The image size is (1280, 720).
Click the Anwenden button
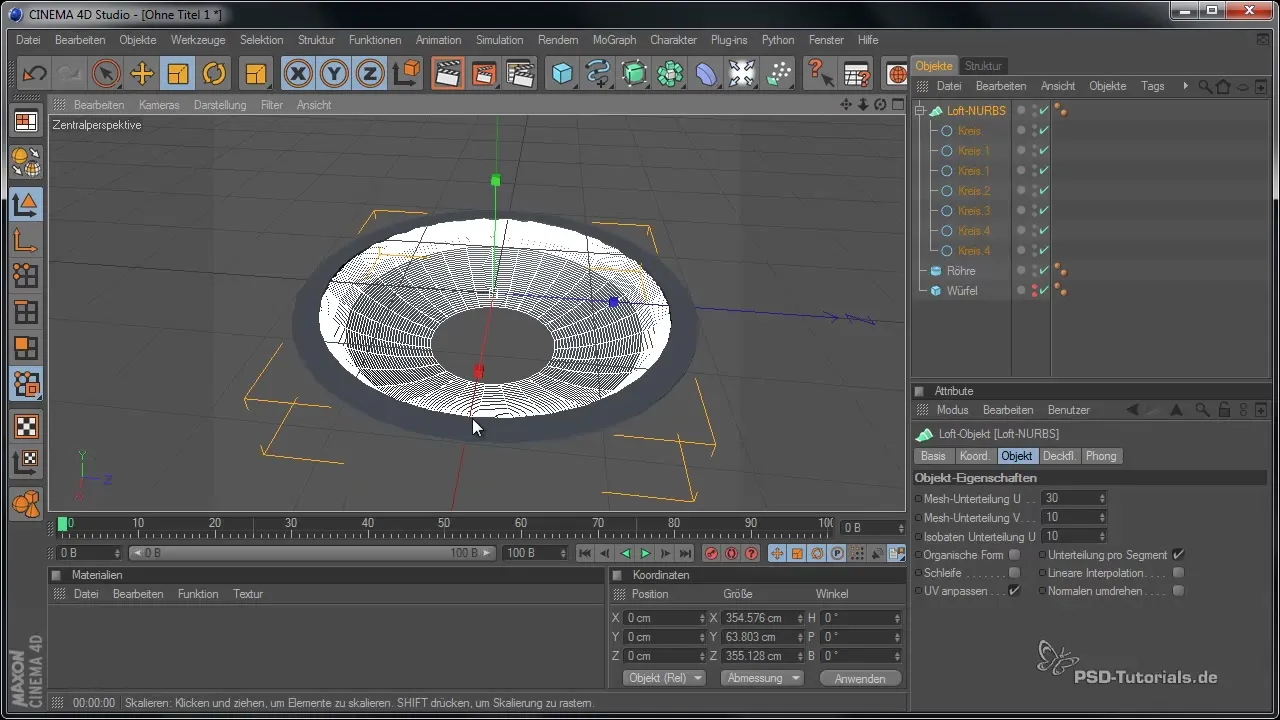pyautogui.click(x=859, y=678)
